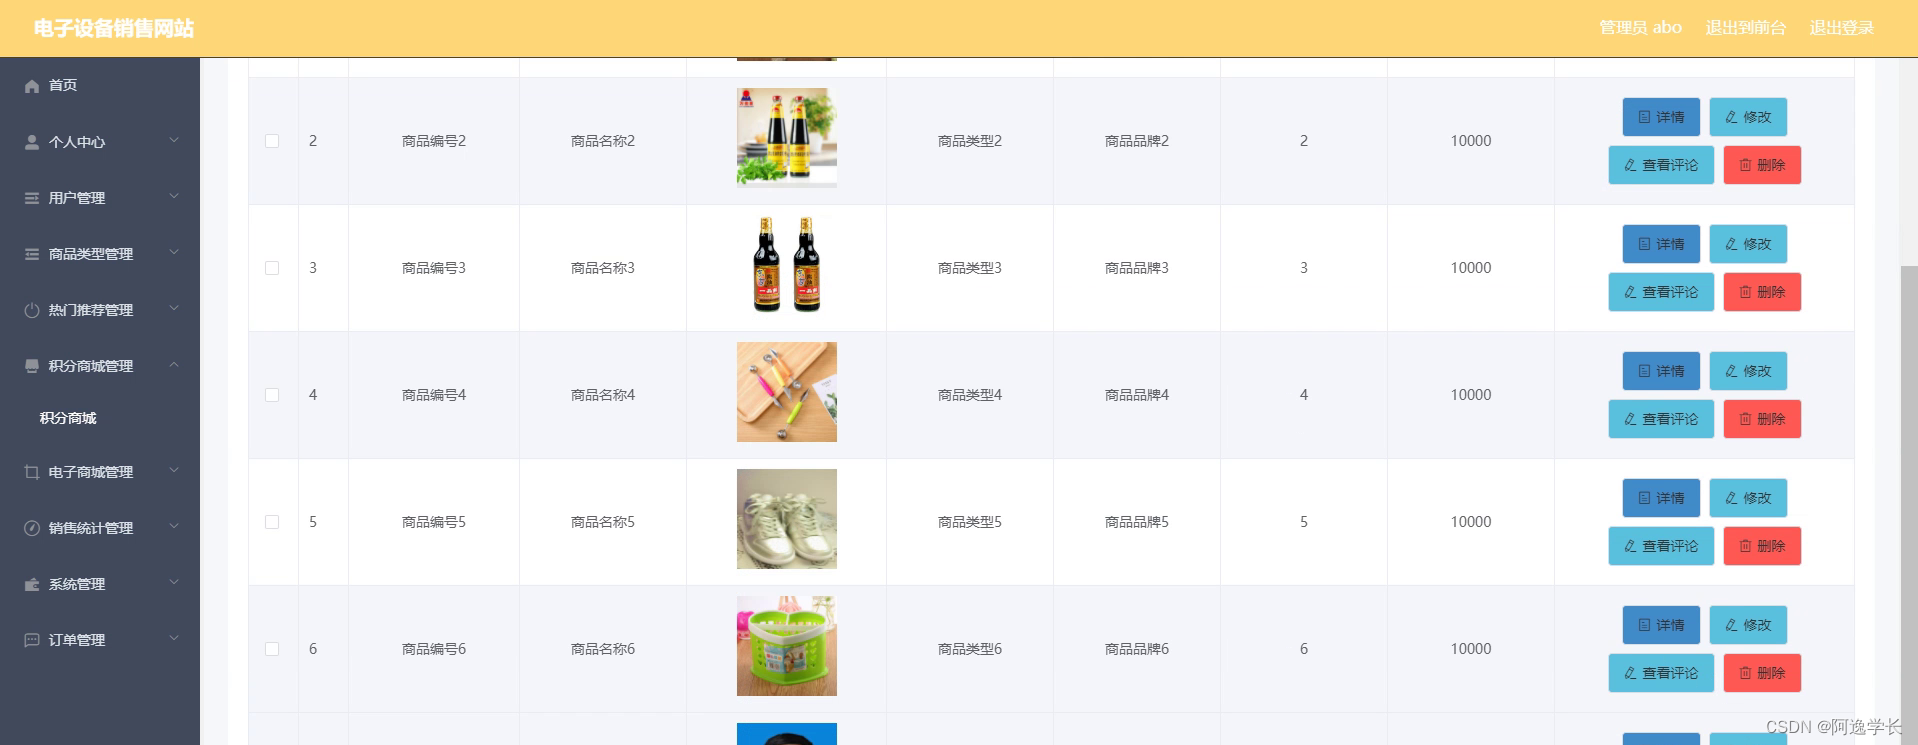The image size is (1918, 745).
Task: Open 详情 for 商品名称4
Action: coord(1661,371)
